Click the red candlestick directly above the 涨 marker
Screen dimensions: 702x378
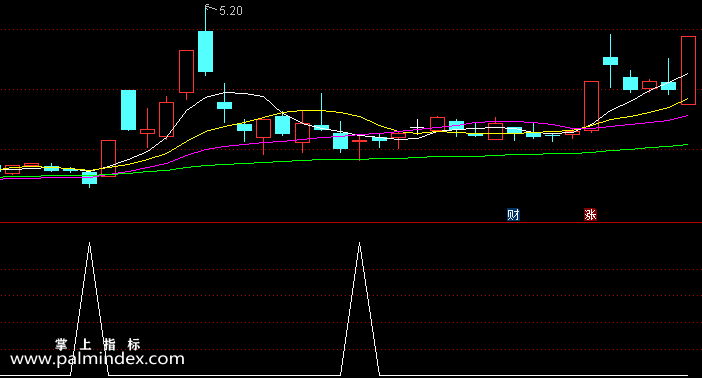[x=591, y=106]
